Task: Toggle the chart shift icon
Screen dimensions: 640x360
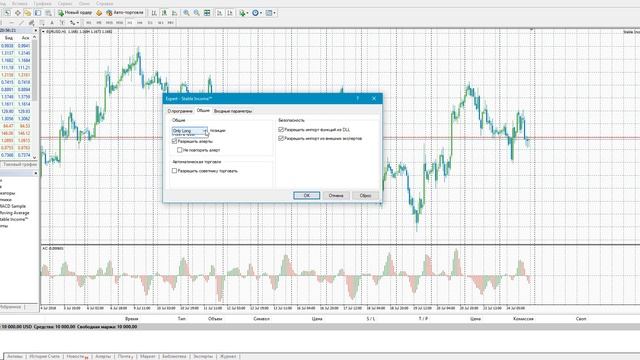Action: coord(230,13)
